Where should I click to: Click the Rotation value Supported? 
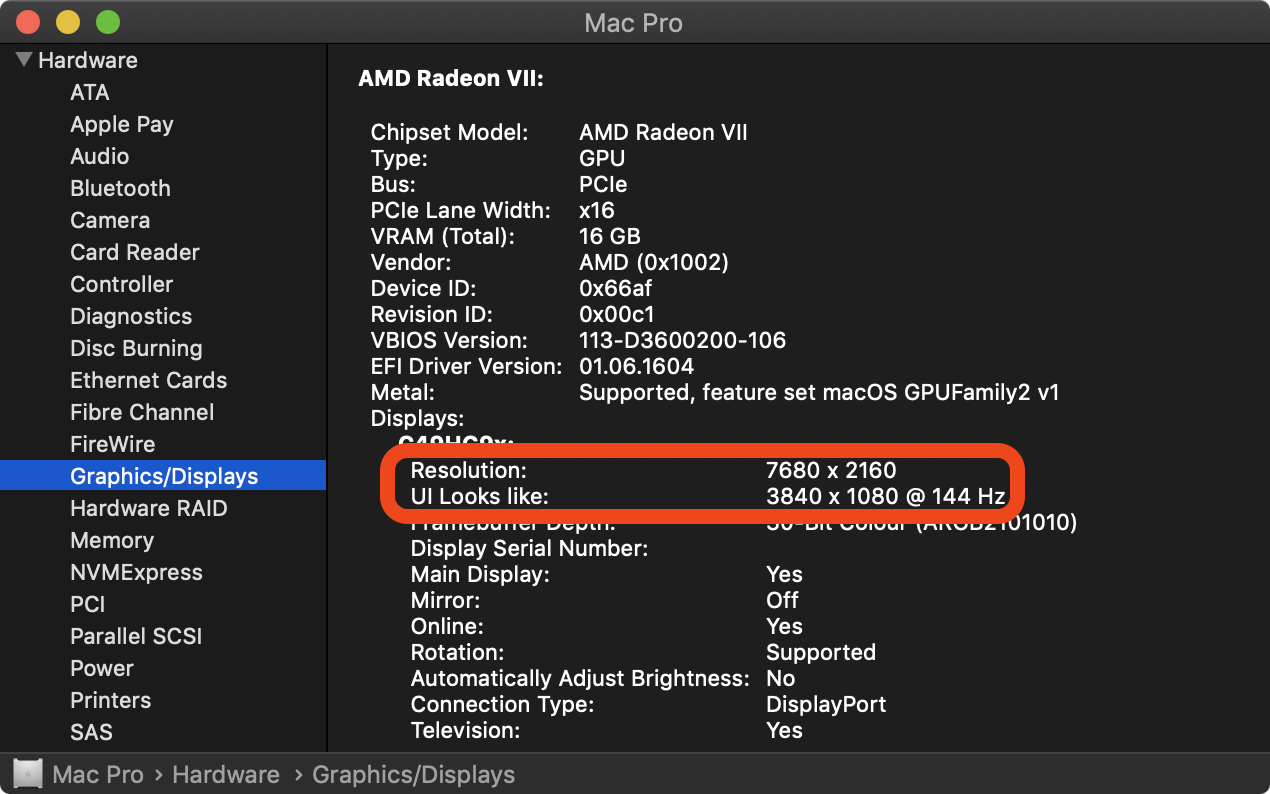tap(821, 652)
